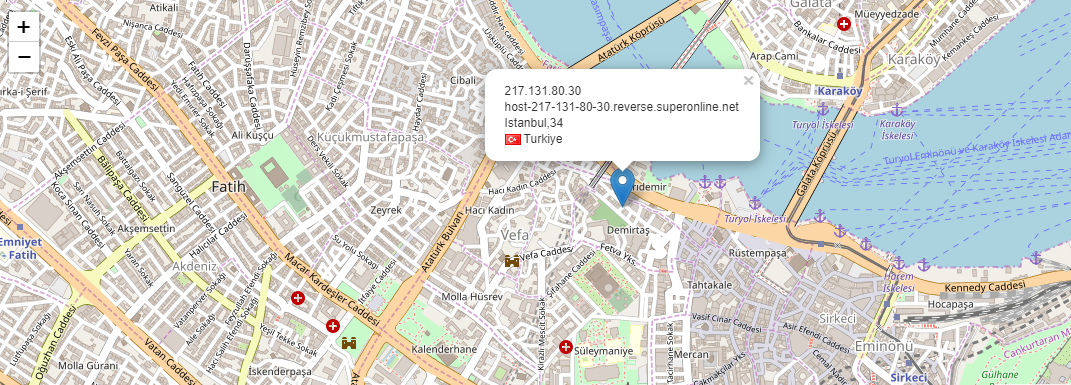Image resolution: width=1071 pixels, height=385 pixels.
Task: Click the castle icon beside Vefa Caddesi
Action: 512,260
